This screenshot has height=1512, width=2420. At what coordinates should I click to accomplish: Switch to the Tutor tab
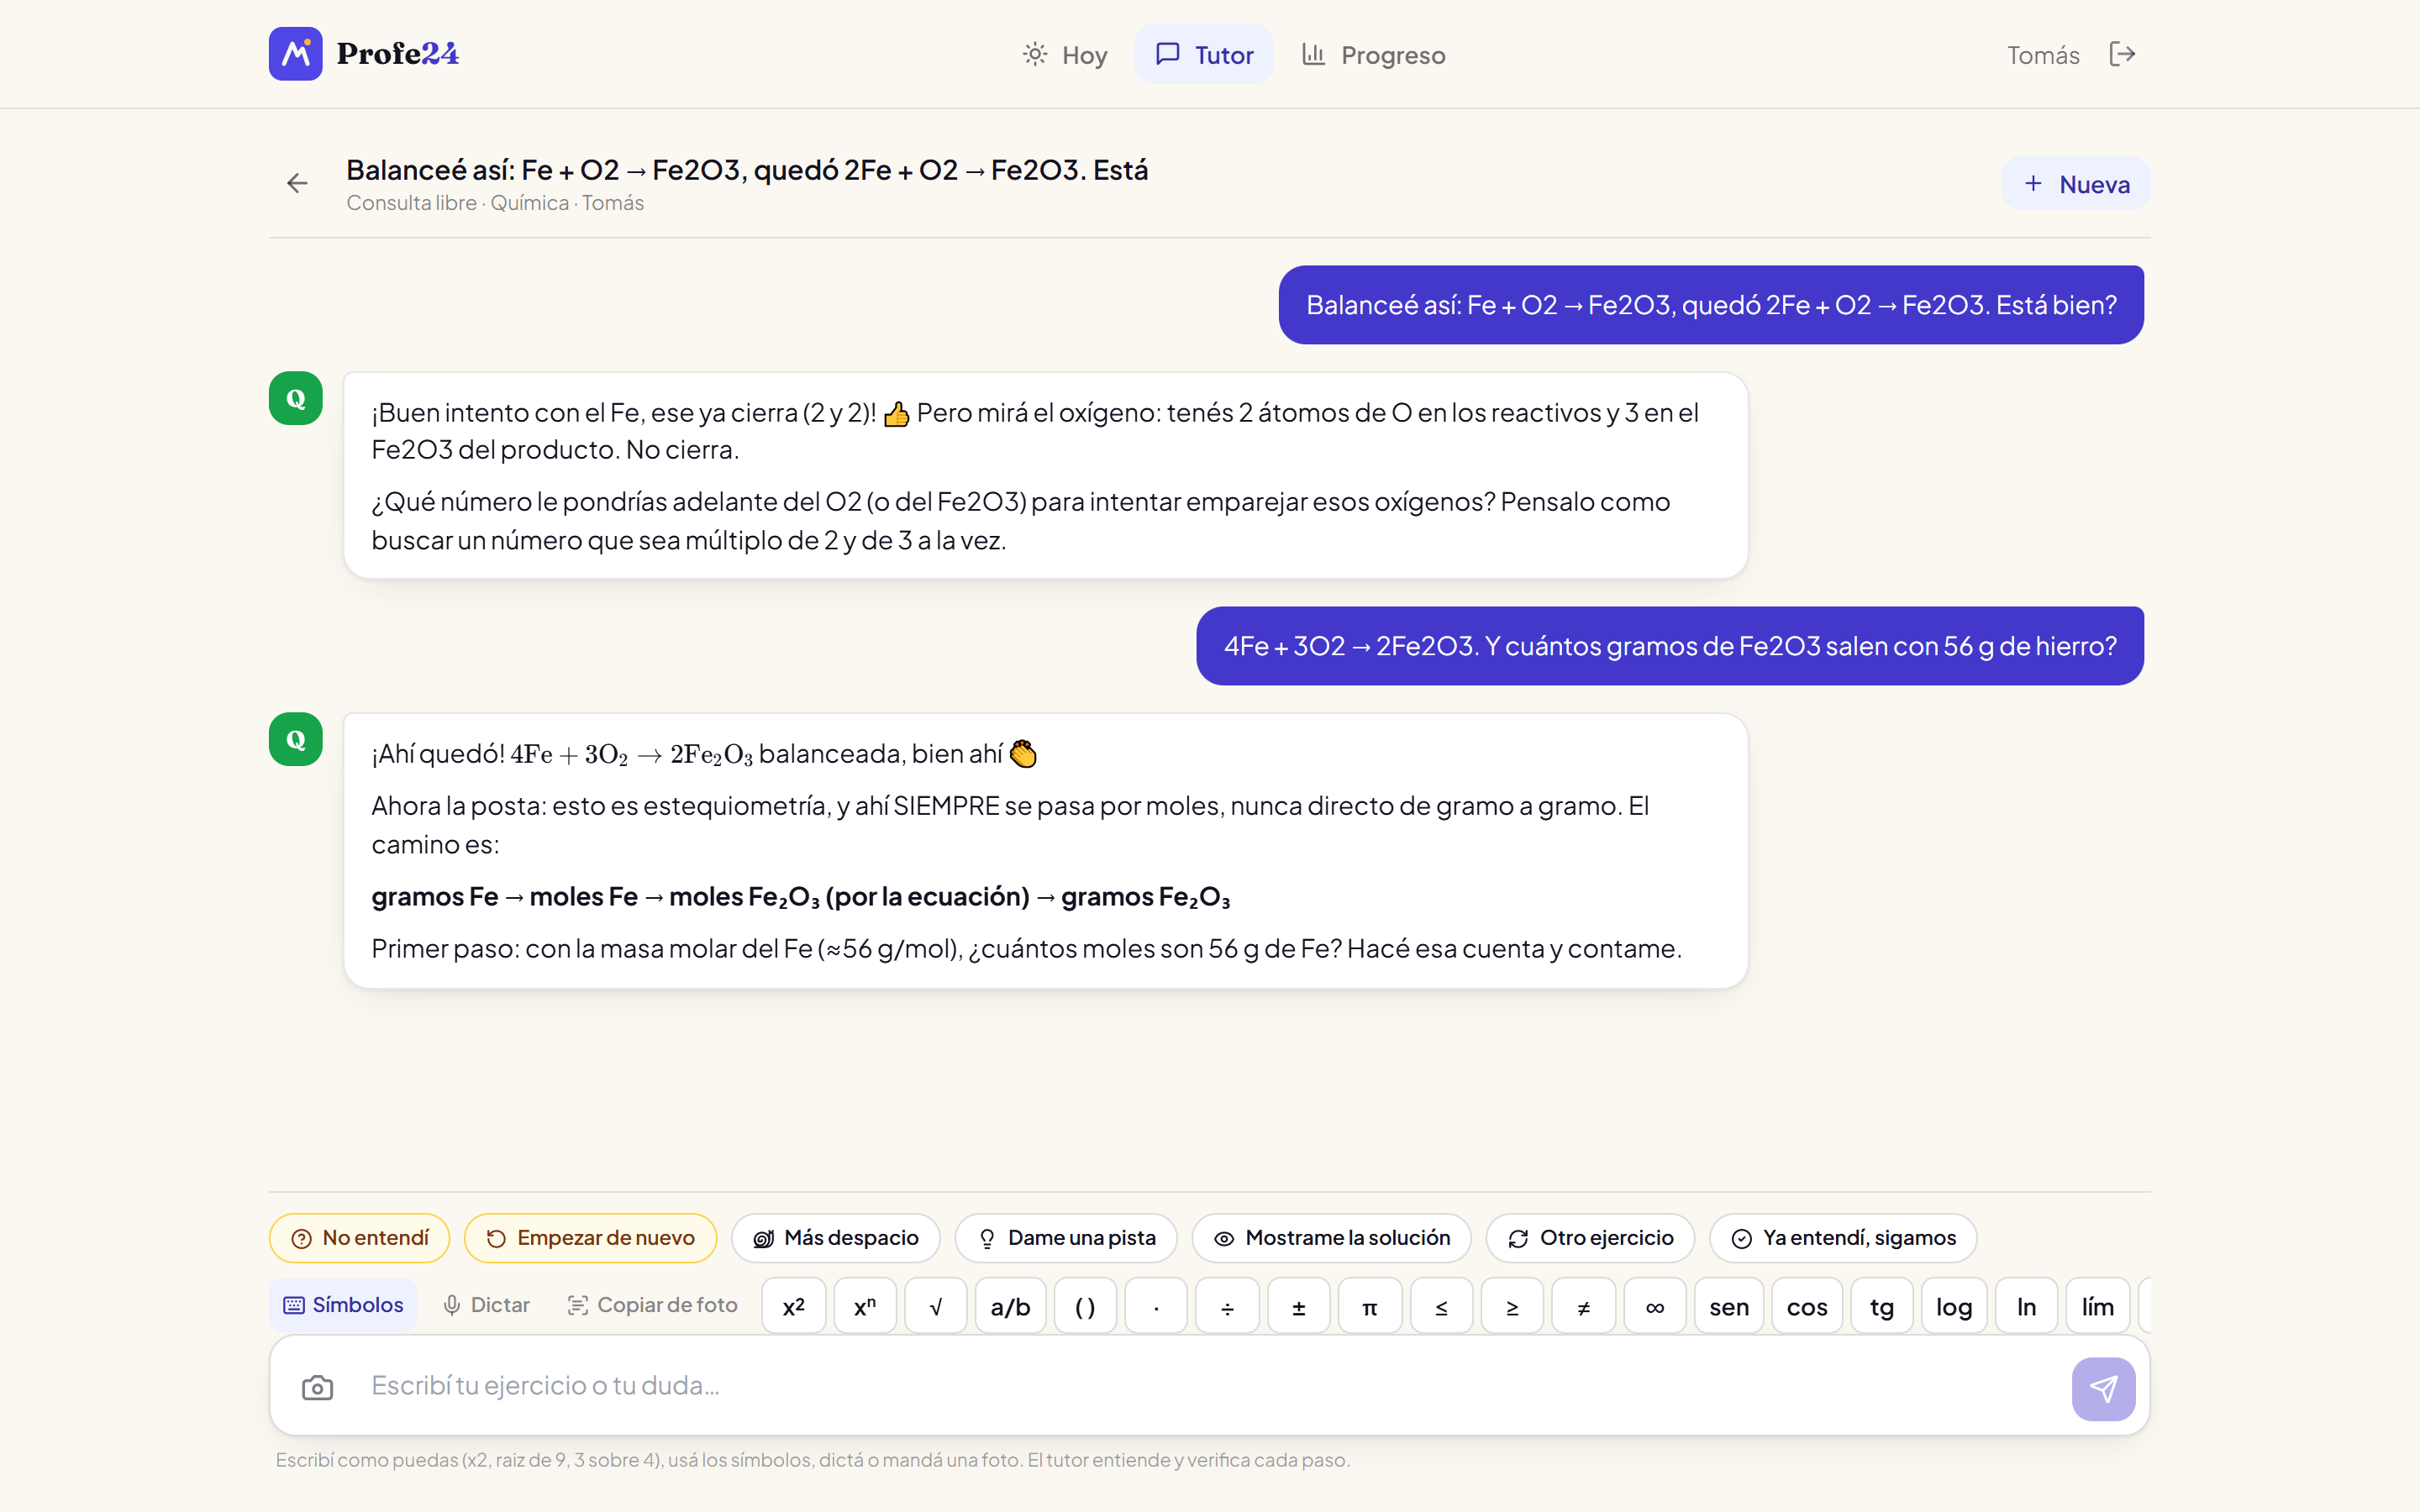click(x=1204, y=54)
